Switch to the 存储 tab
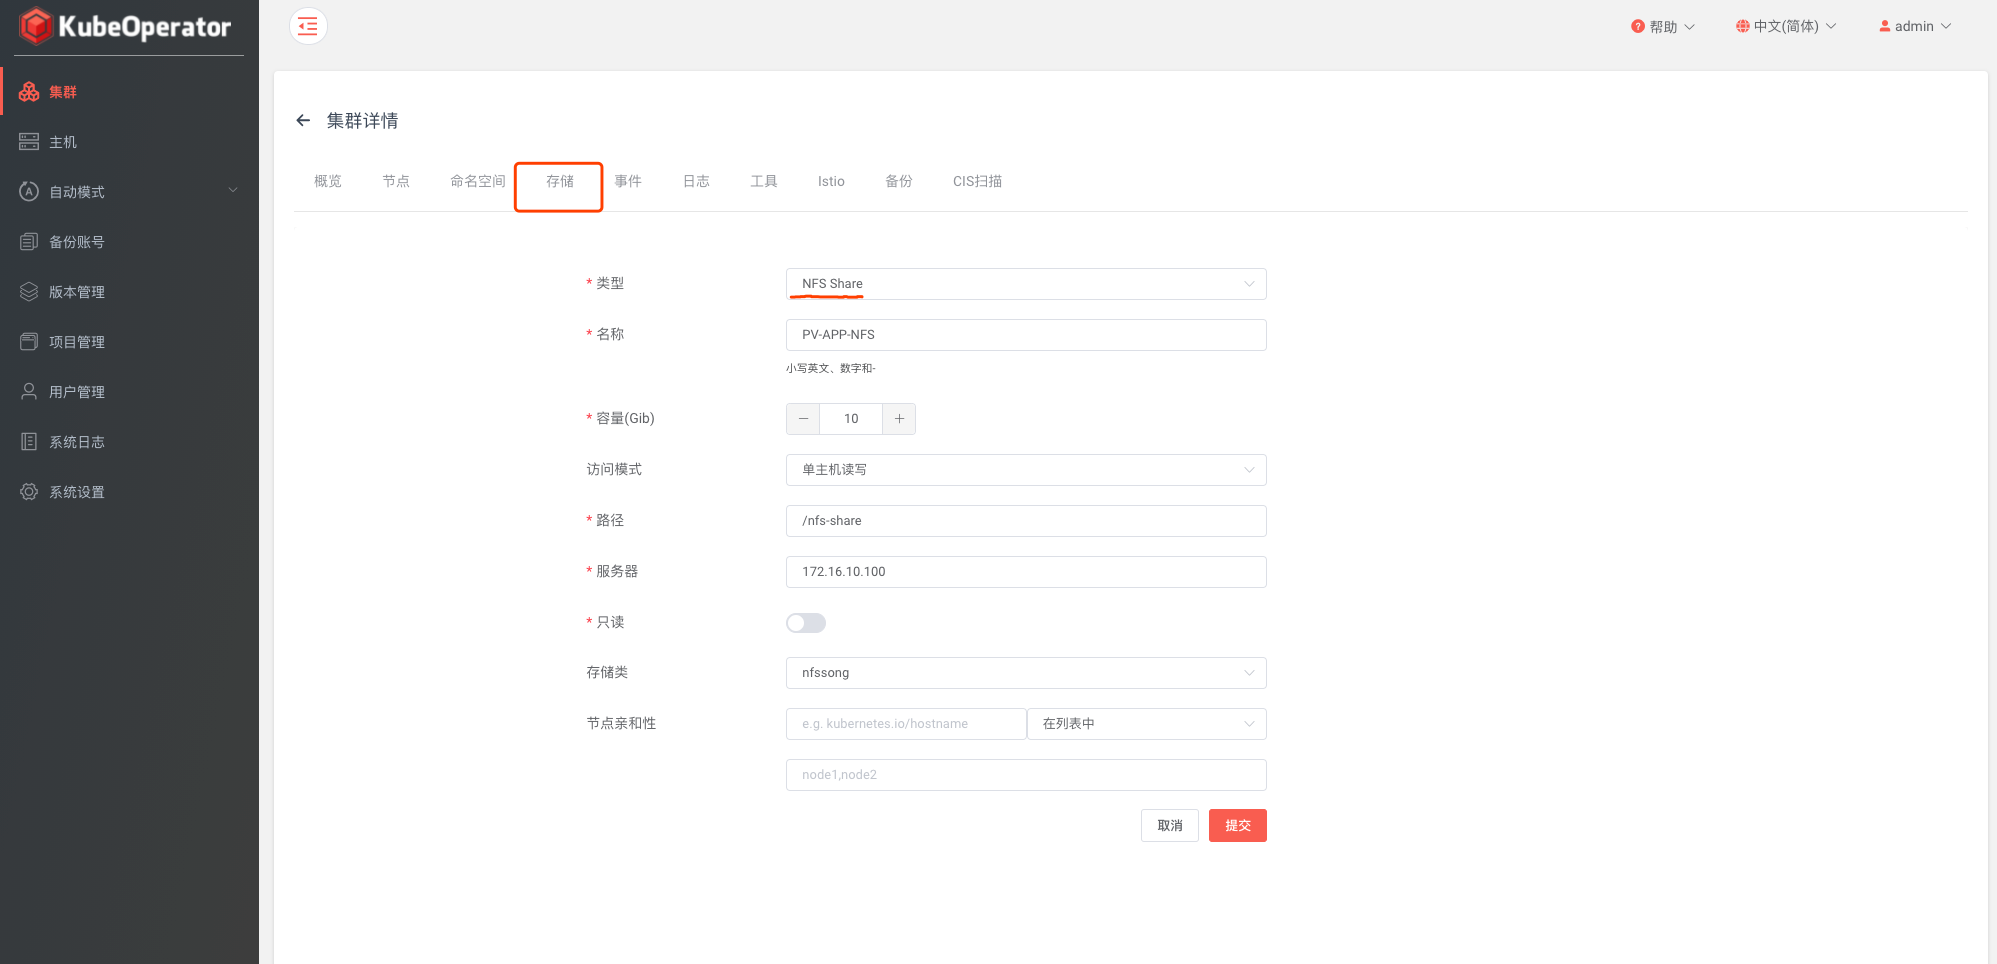Image resolution: width=1997 pixels, height=964 pixels. click(x=560, y=181)
